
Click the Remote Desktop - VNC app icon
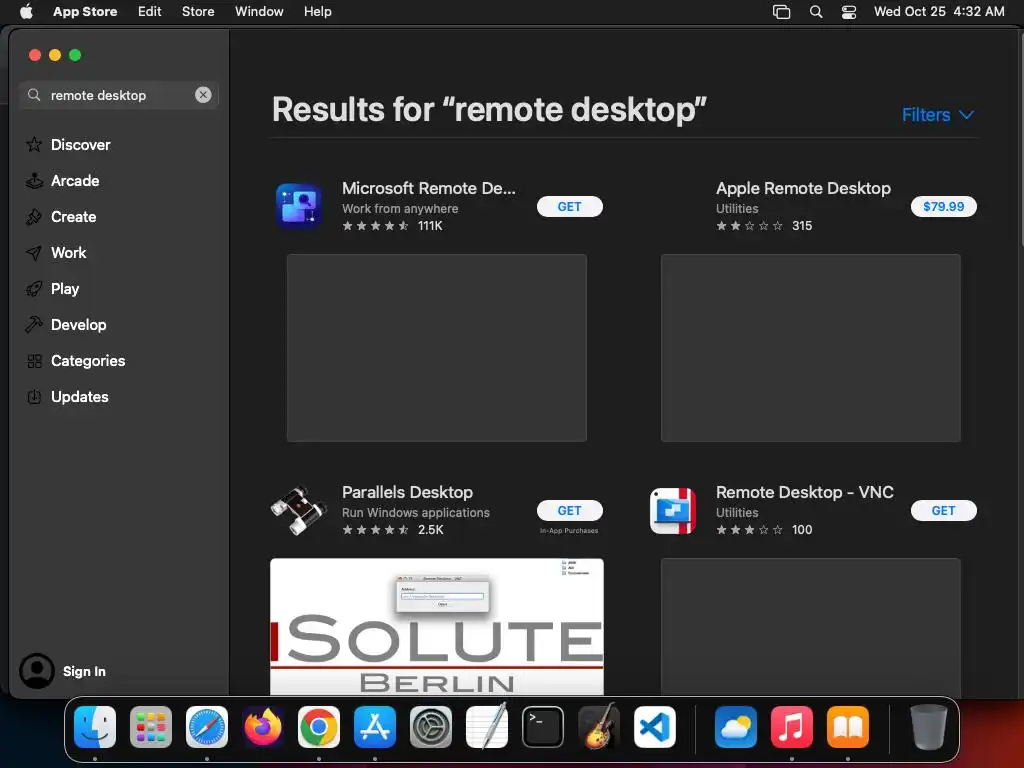pyautogui.click(x=673, y=511)
